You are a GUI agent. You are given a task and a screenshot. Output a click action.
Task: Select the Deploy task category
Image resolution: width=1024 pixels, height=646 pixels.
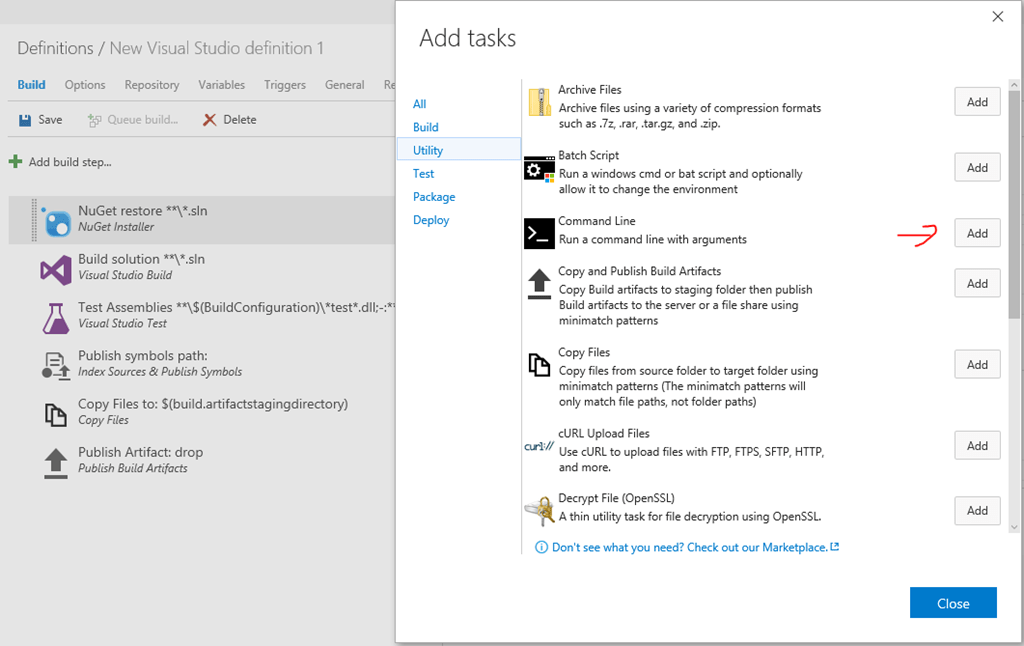(x=431, y=220)
